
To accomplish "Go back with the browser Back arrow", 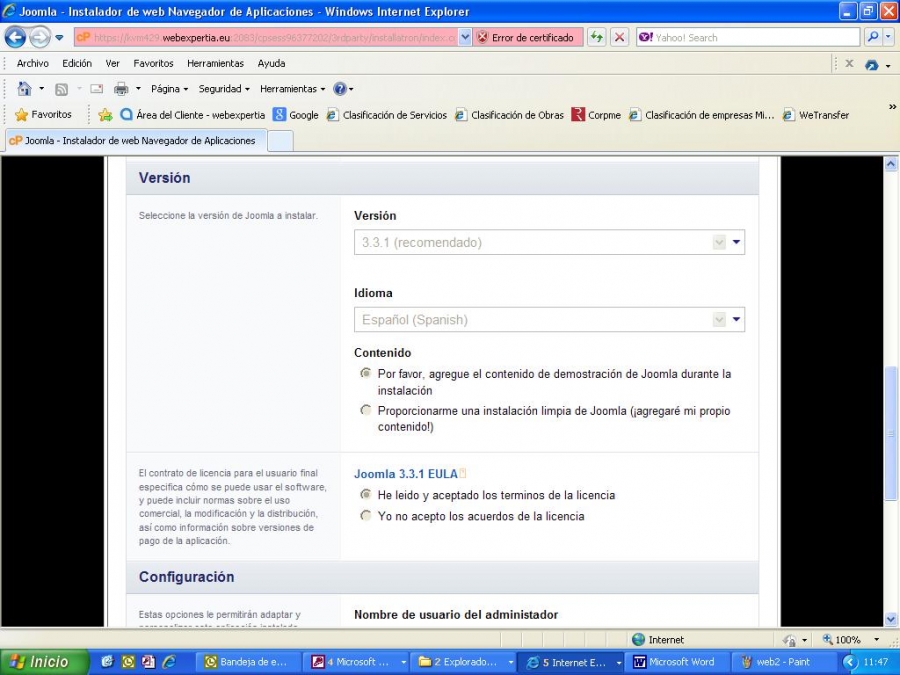I will pos(15,38).
